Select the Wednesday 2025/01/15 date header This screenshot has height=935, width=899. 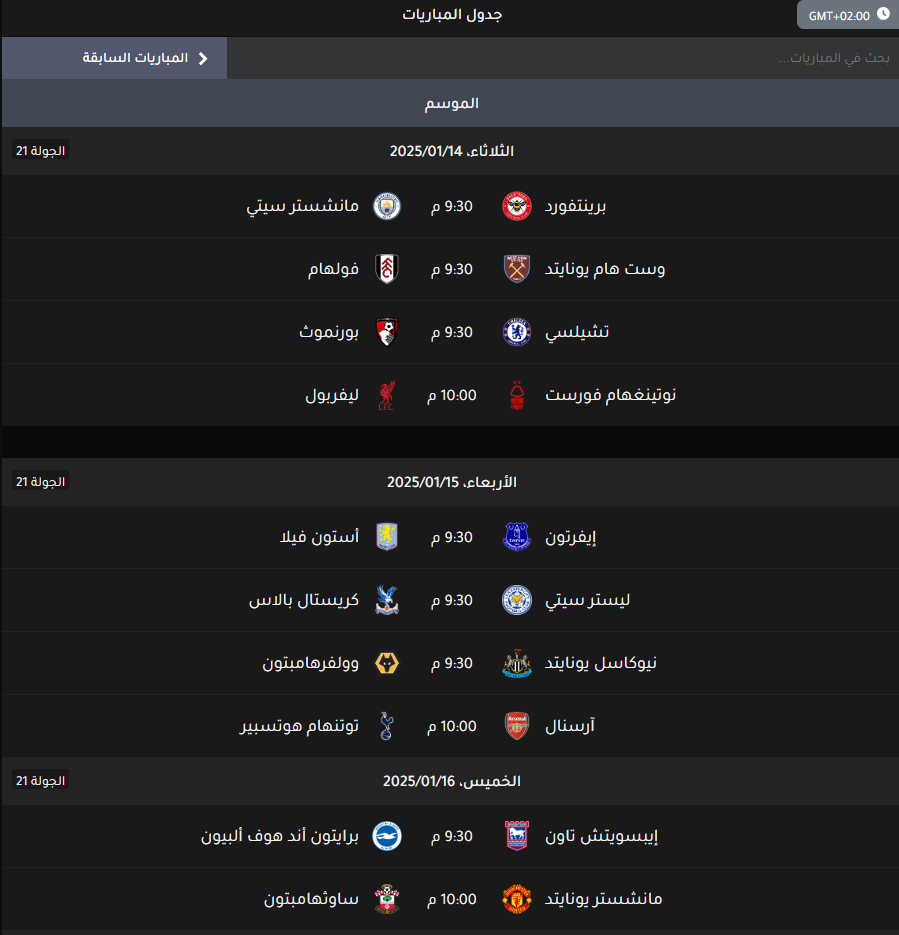click(x=450, y=482)
